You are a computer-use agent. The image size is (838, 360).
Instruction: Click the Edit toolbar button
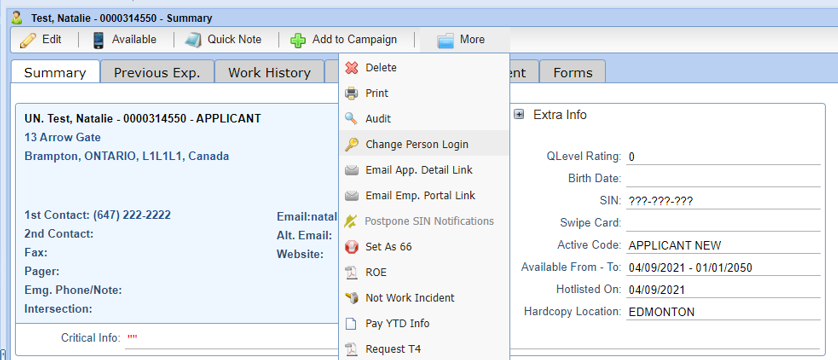pyautogui.click(x=41, y=40)
